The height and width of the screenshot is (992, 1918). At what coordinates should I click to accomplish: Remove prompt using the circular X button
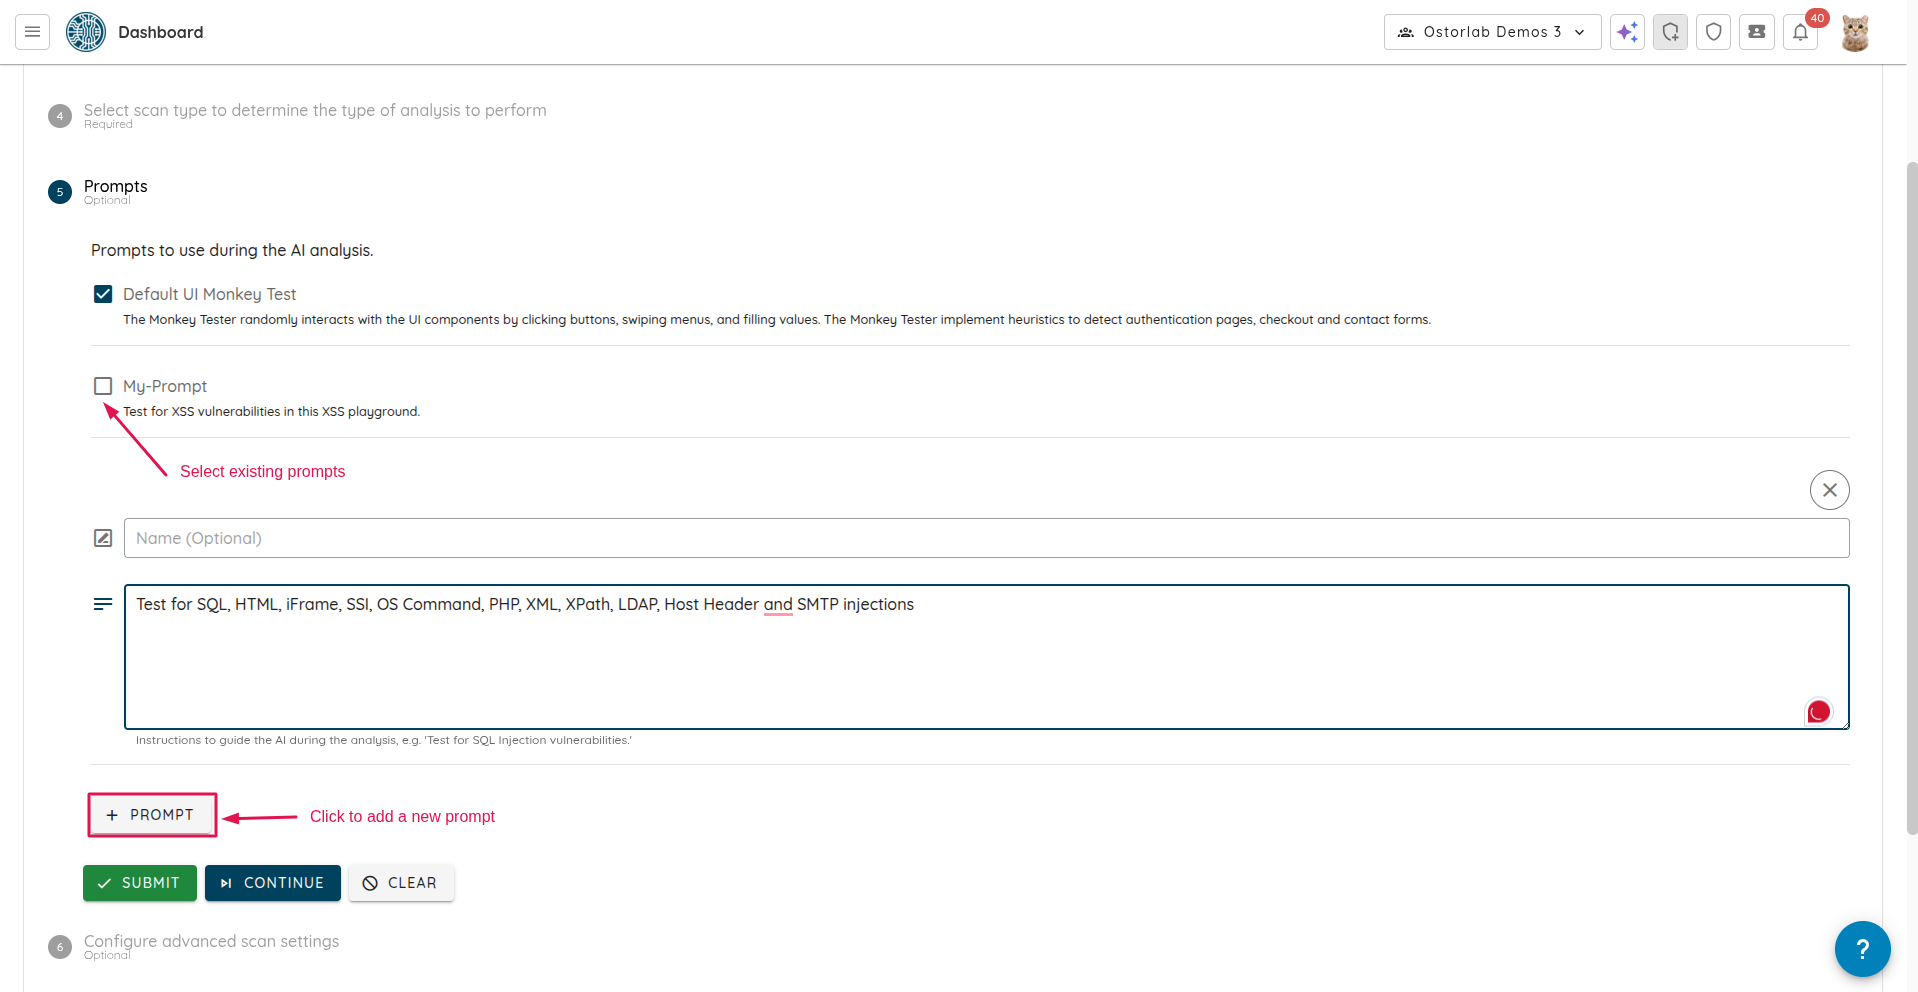pos(1829,490)
